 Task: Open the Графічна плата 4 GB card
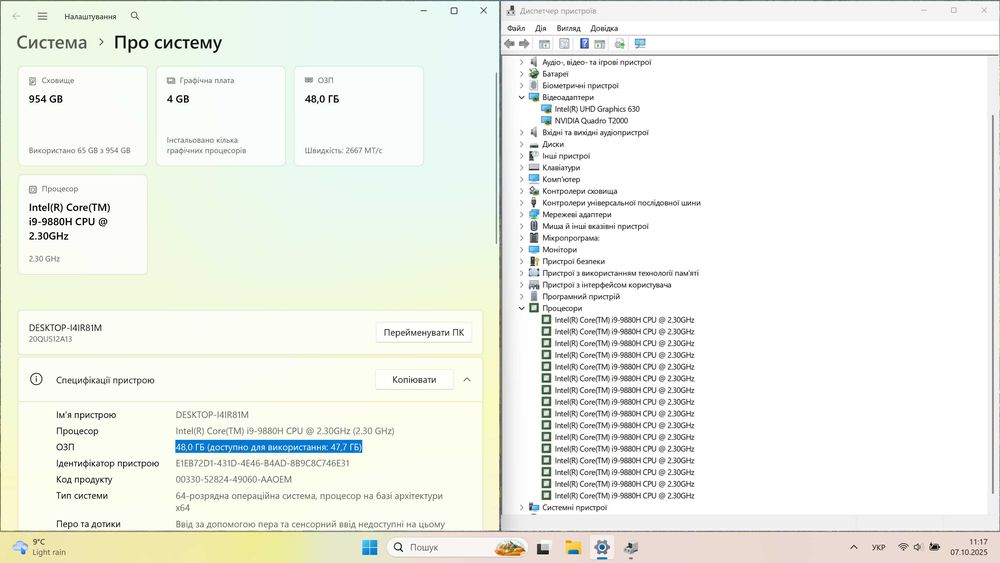221,116
